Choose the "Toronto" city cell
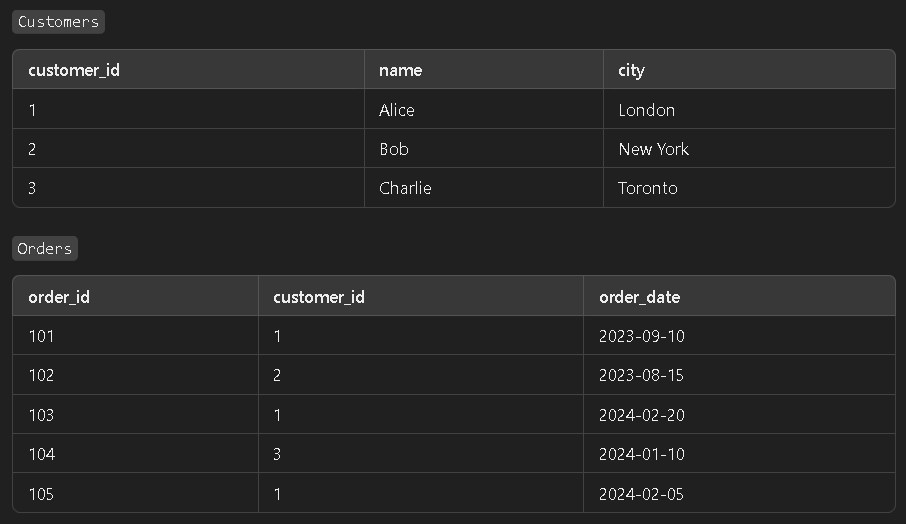This screenshot has width=906, height=524. 749,188
